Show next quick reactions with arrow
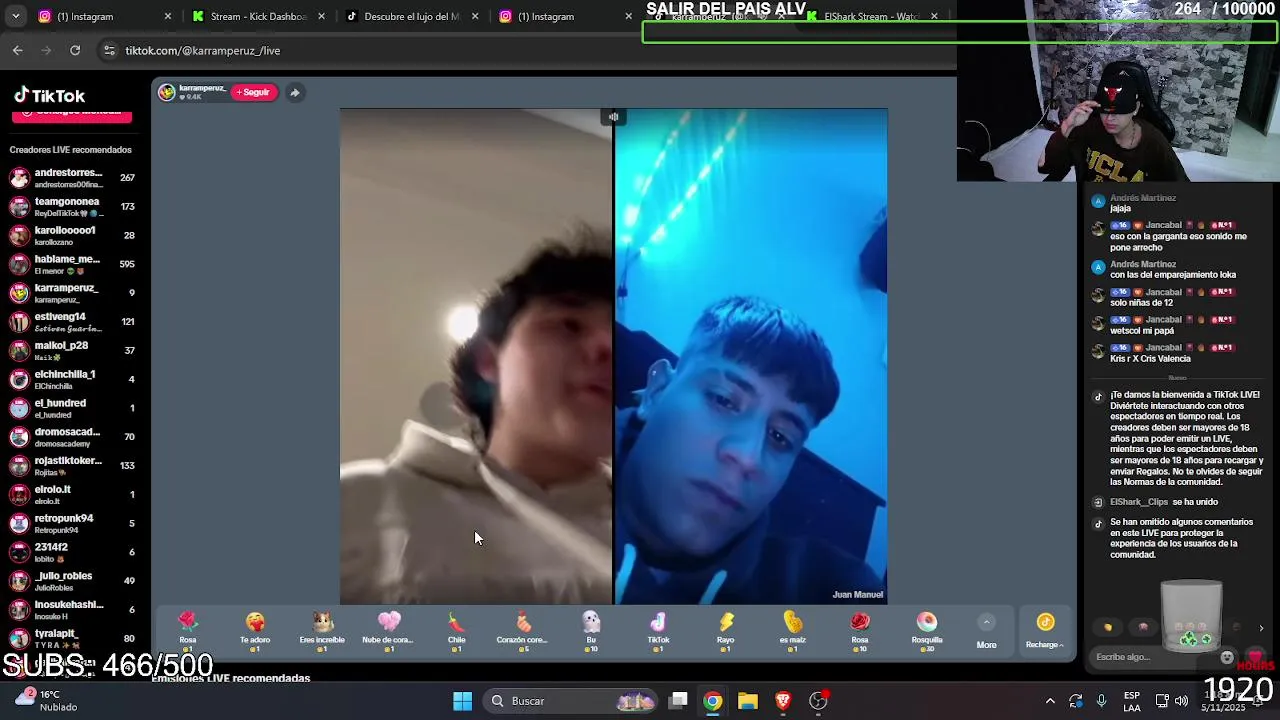This screenshot has height=720, width=1280. tap(1261, 628)
